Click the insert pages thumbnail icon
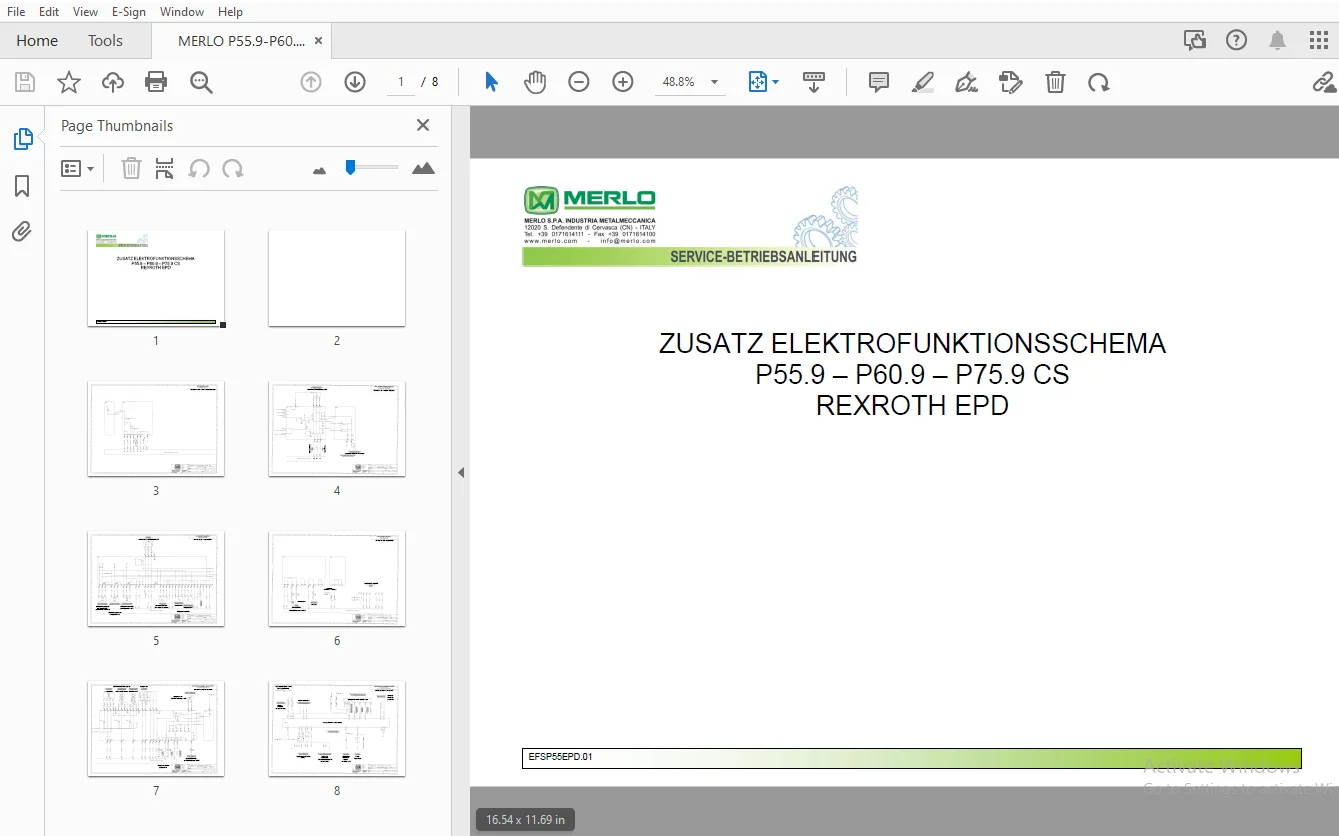The height and width of the screenshot is (836, 1339). 165,169
